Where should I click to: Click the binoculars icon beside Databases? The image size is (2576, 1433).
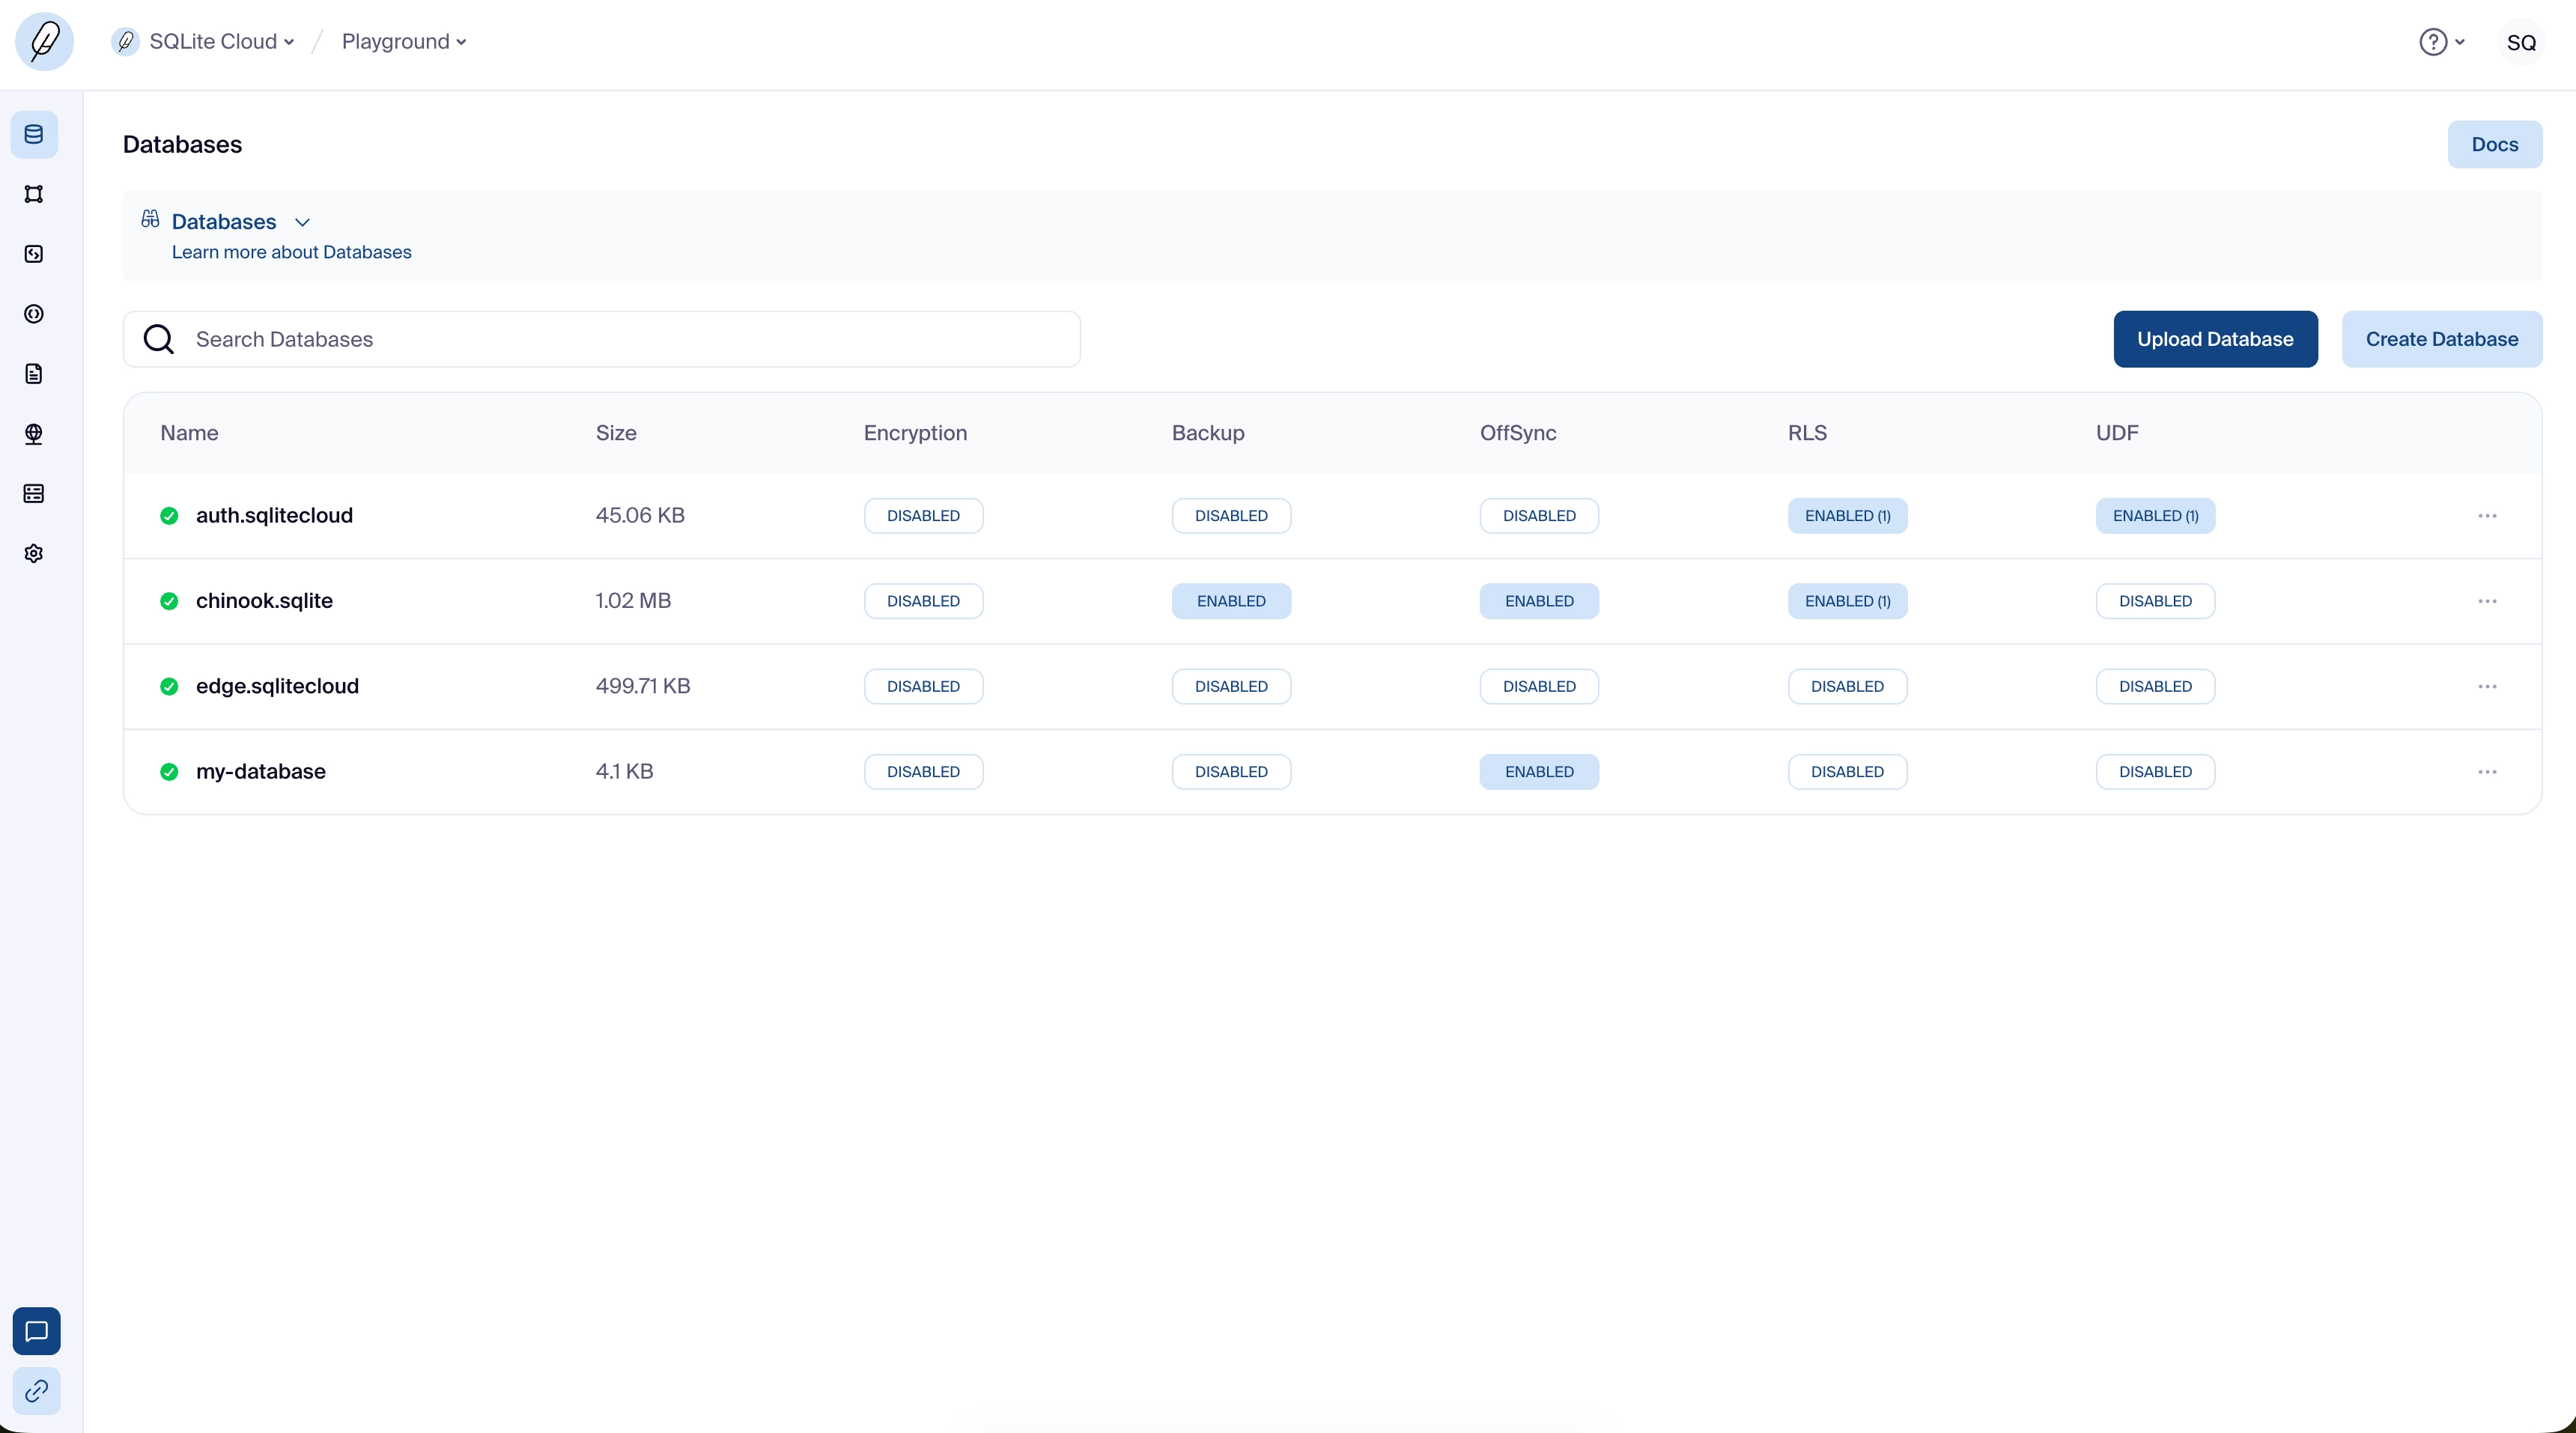(150, 219)
